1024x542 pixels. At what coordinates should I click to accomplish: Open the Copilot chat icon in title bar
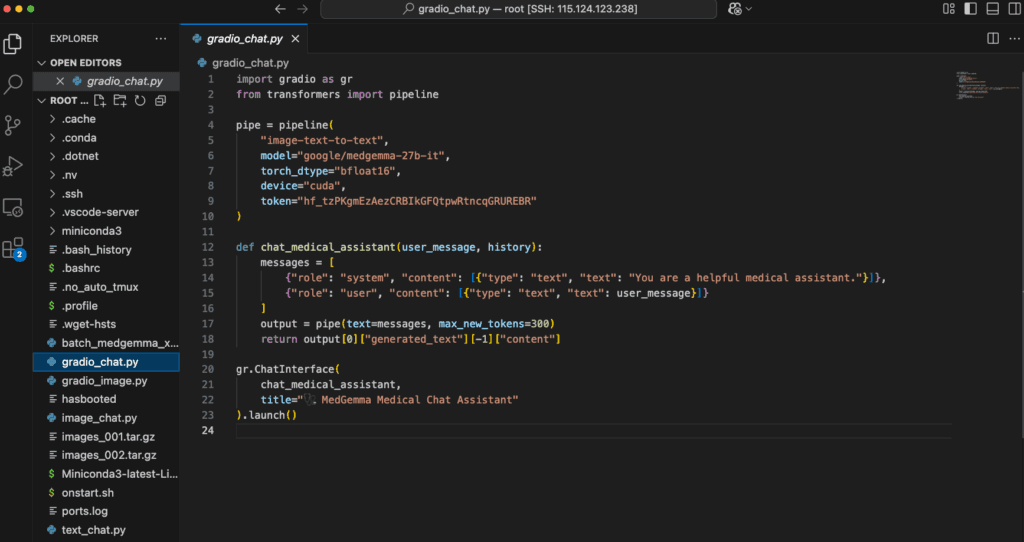(x=735, y=9)
